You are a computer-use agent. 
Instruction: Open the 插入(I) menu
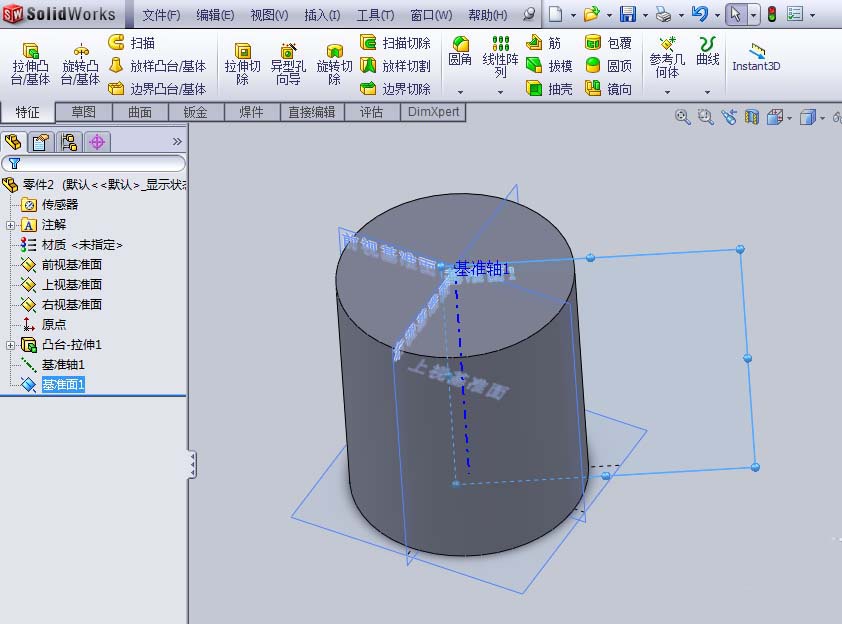pyautogui.click(x=322, y=15)
